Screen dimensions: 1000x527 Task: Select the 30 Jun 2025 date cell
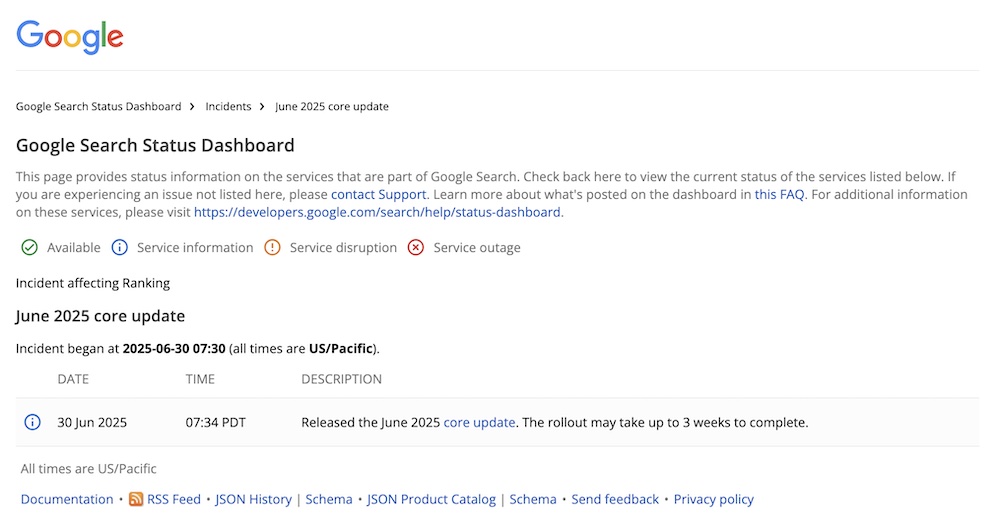[92, 422]
